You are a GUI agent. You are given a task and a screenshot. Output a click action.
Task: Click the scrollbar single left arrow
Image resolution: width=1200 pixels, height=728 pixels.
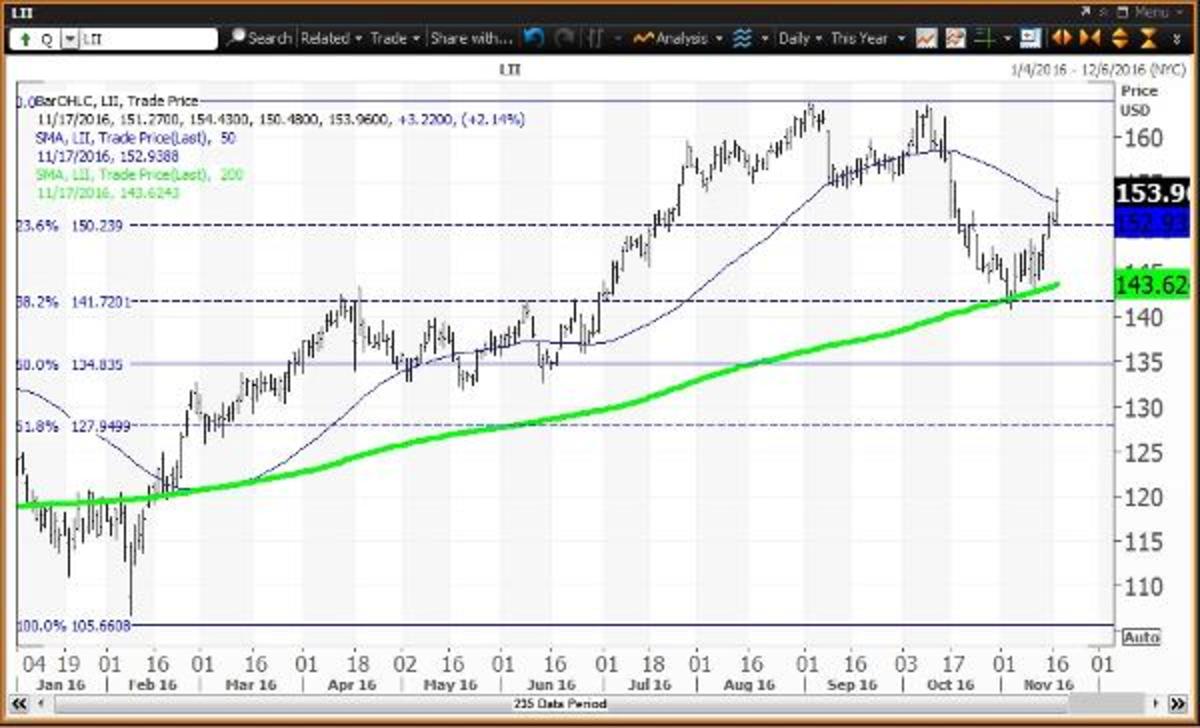(42, 704)
